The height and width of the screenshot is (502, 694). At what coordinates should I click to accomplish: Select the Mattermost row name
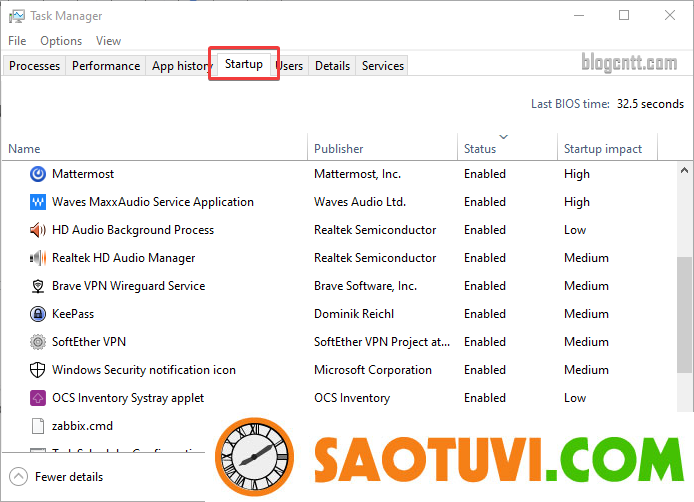[83, 174]
